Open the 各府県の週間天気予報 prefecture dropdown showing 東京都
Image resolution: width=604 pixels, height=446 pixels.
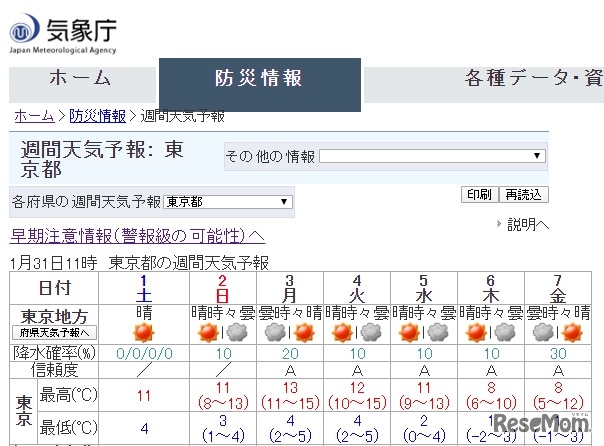pos(228,202)
